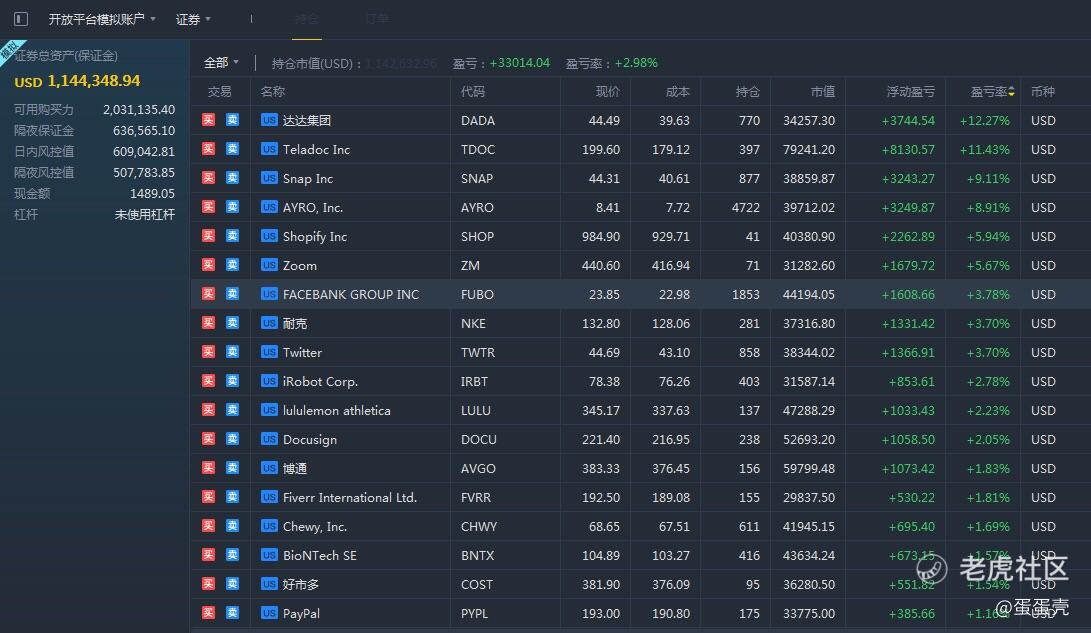
Task: Toggle the sidebar panel icon
Action: (21, 19)
